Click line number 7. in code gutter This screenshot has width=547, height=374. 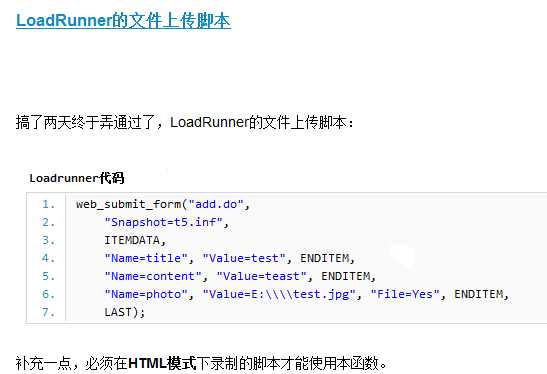click(48, 312)
